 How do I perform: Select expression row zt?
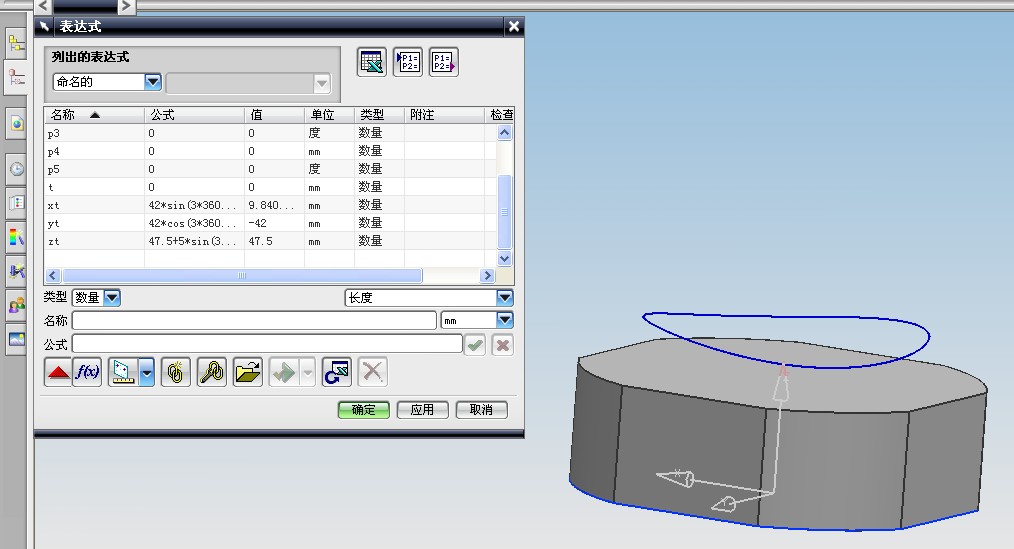pos(270,242)
